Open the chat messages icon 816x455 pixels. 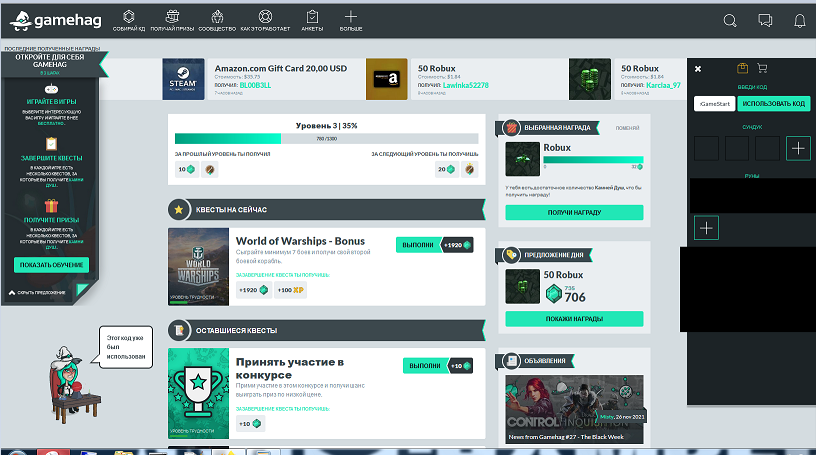[x=765, y=20]
